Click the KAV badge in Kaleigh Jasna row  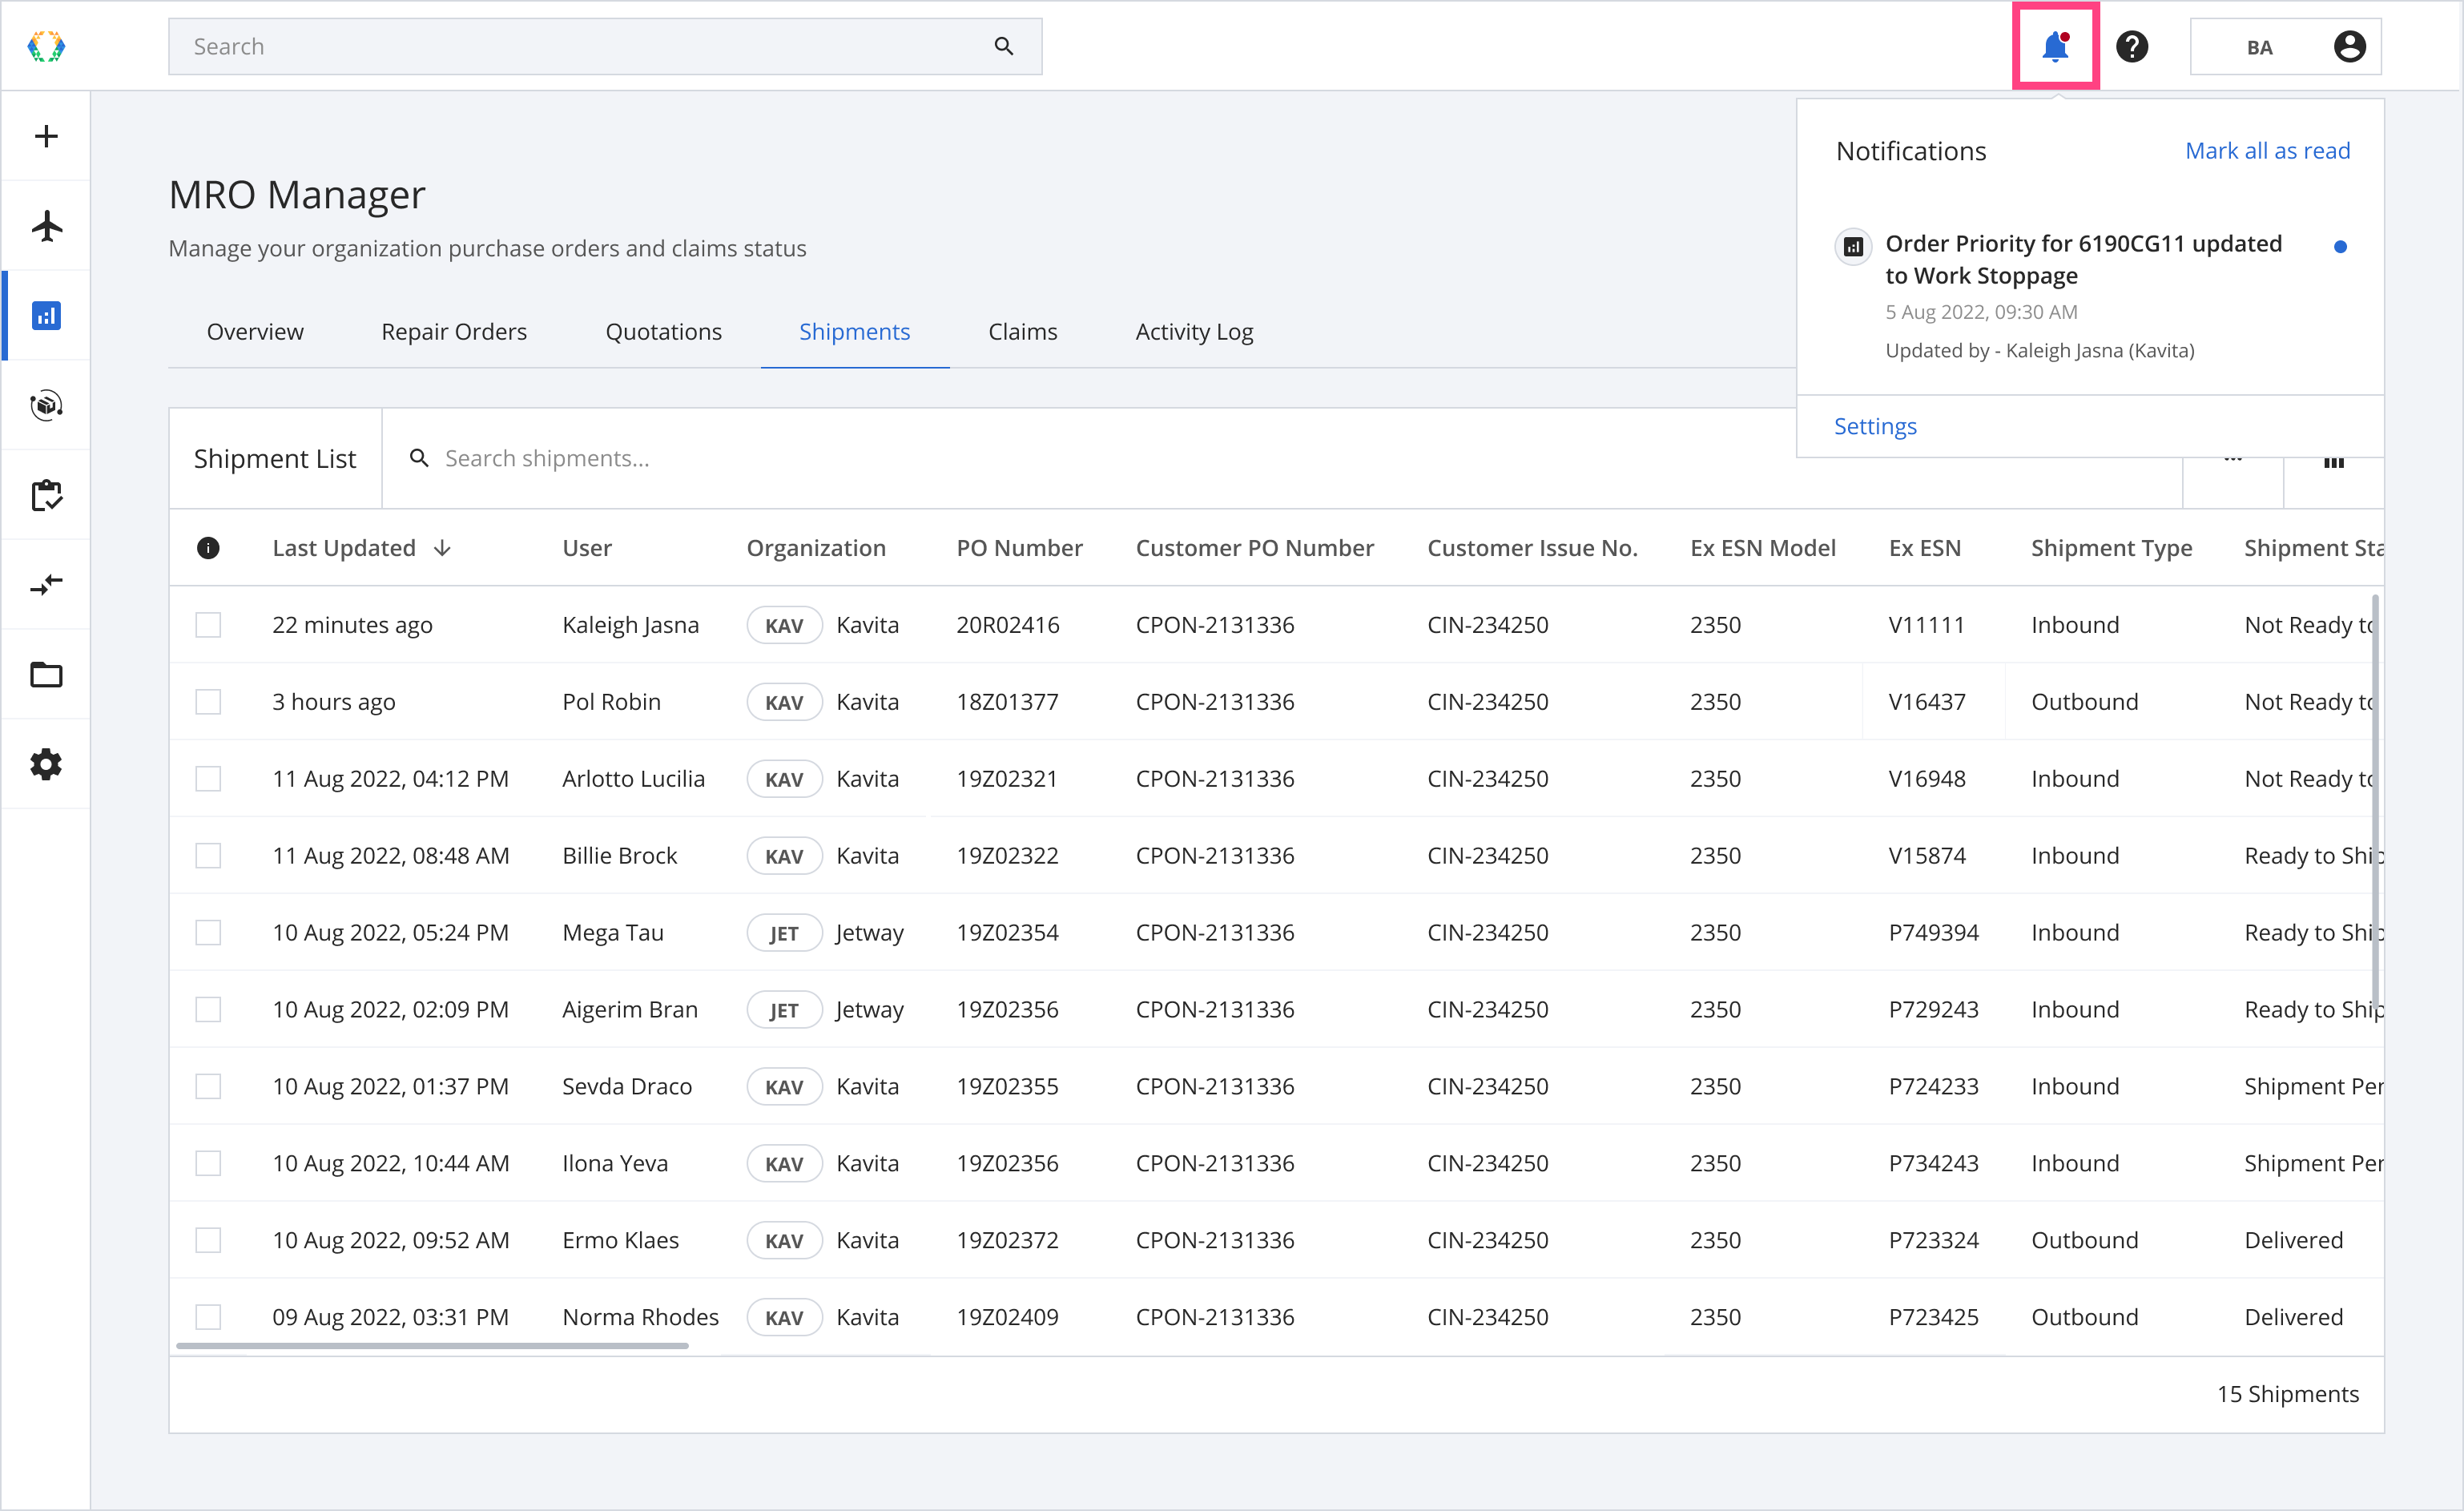[784, 625]
